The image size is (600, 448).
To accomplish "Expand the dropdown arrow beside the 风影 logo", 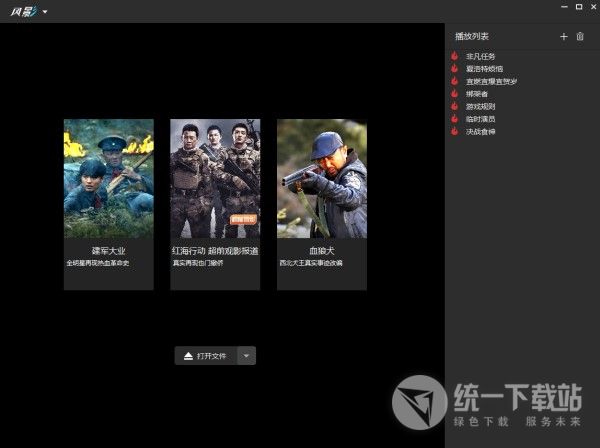I will [x=45, y=12].
